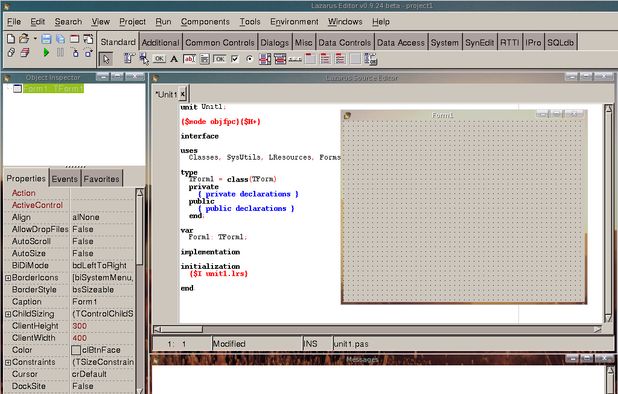
Task: Pick the TRadioButton component icon
Action: click(249, 59)
